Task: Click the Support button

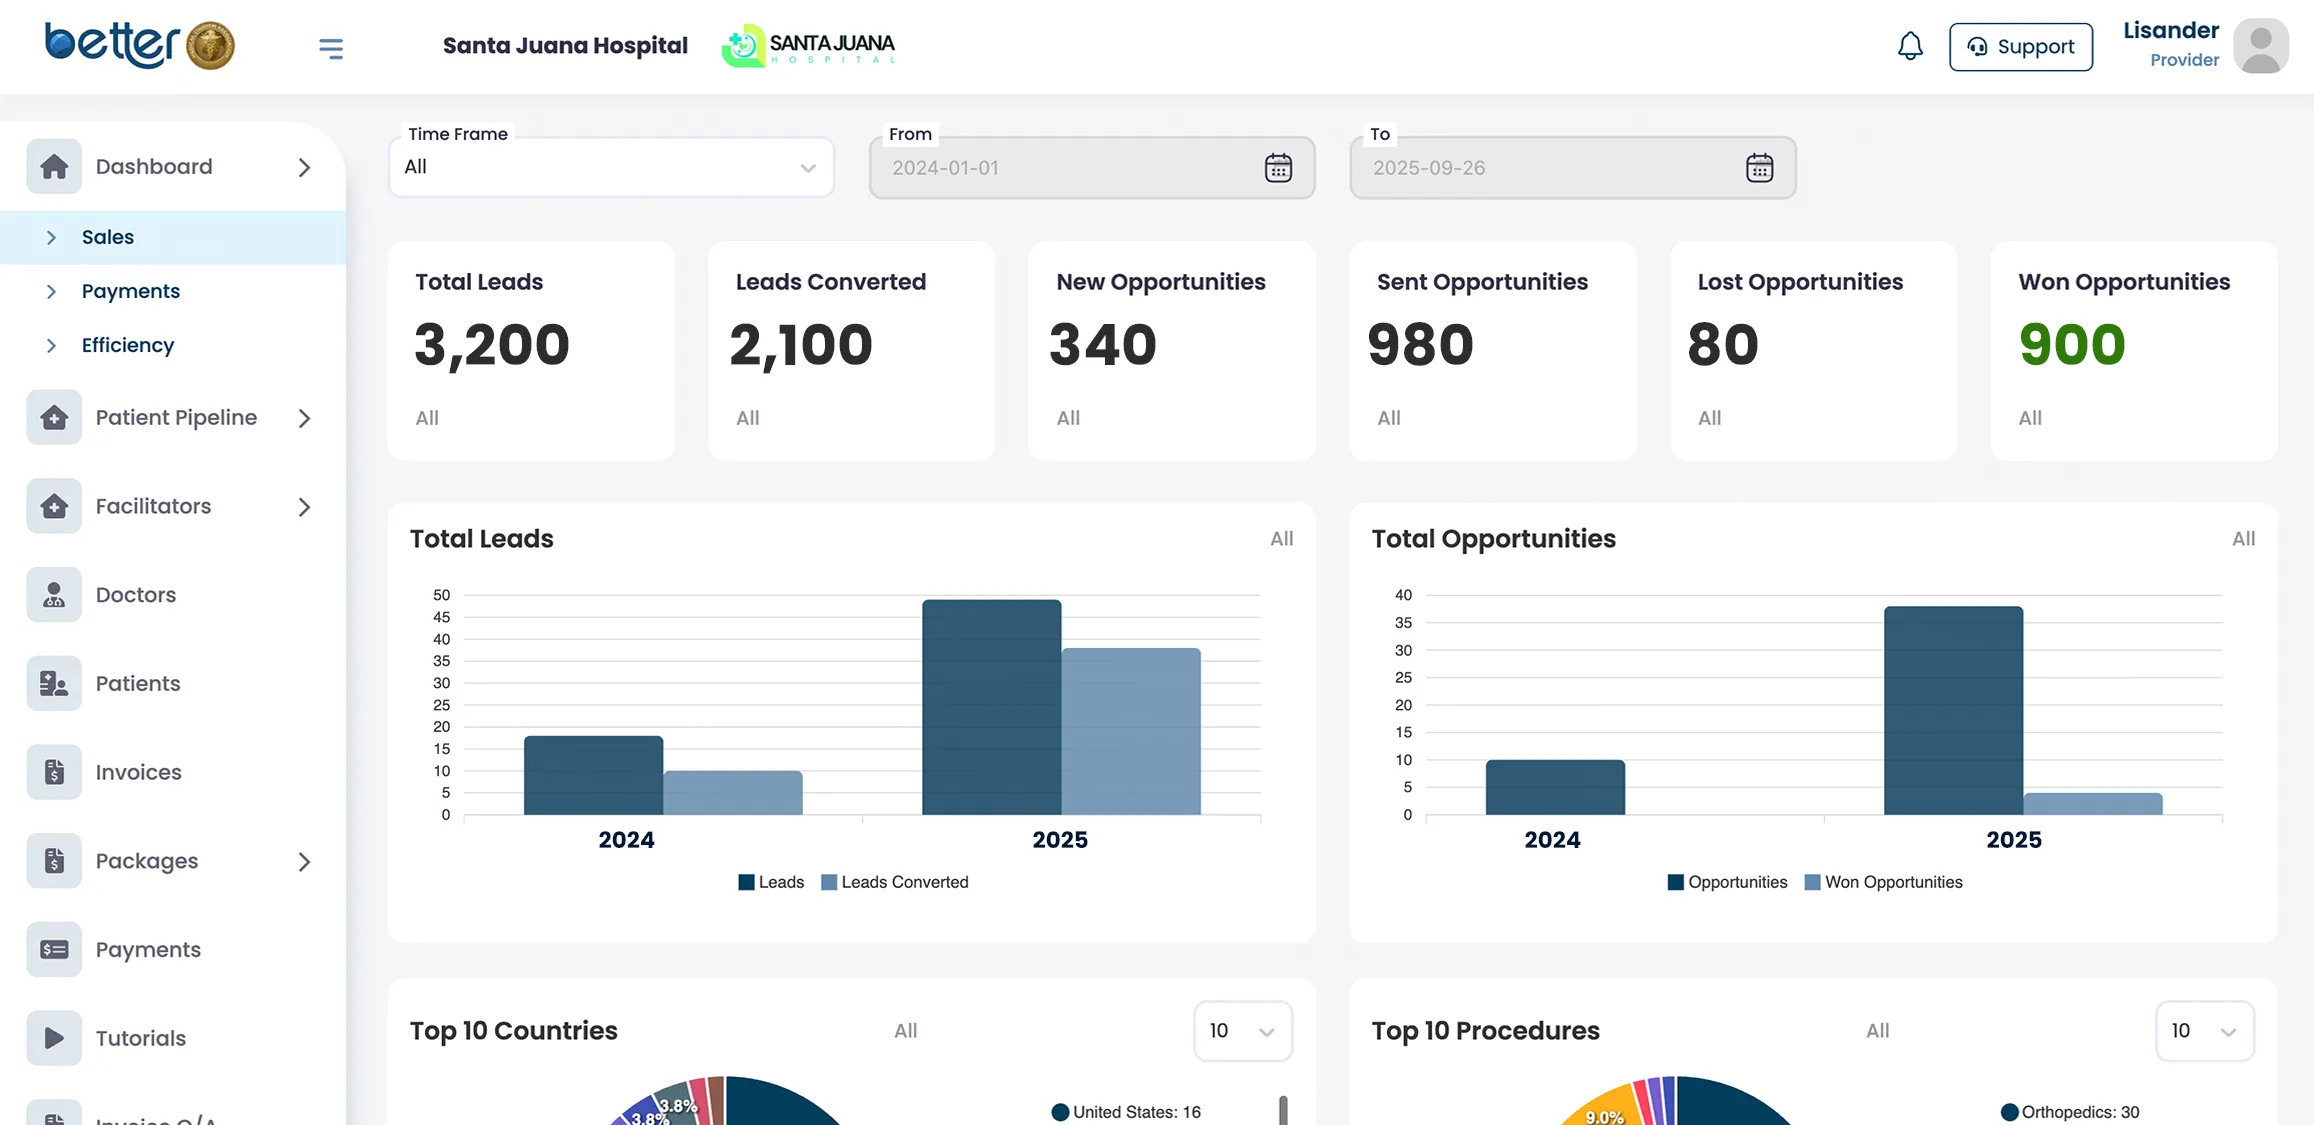Action: [x=2020, y=47]
